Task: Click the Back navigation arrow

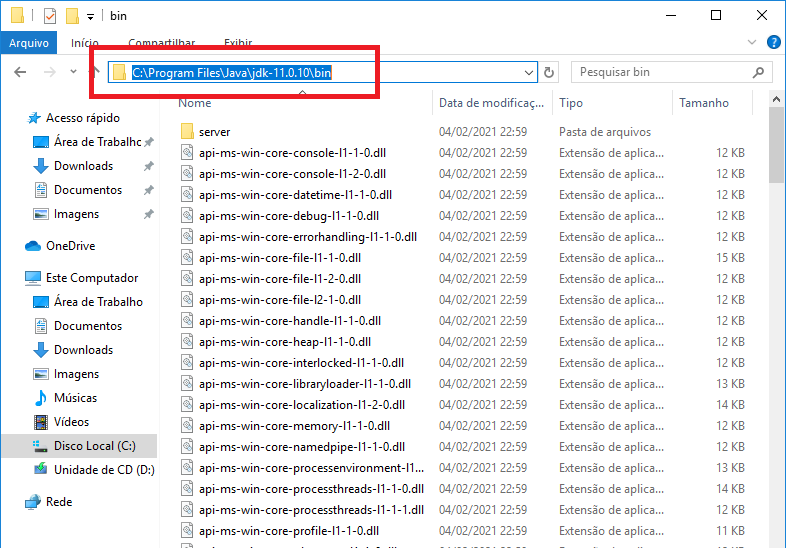Action: [20, 72]
